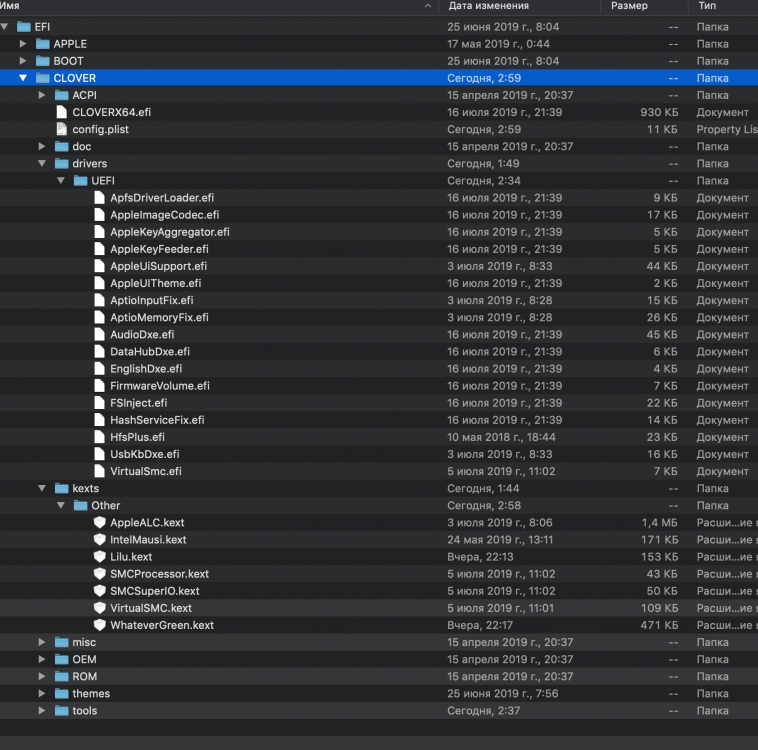This screenshot has width=758, height=750.
Task: Select VirtualSMC.kext shield icon
Action: click(x=100, y=608)
